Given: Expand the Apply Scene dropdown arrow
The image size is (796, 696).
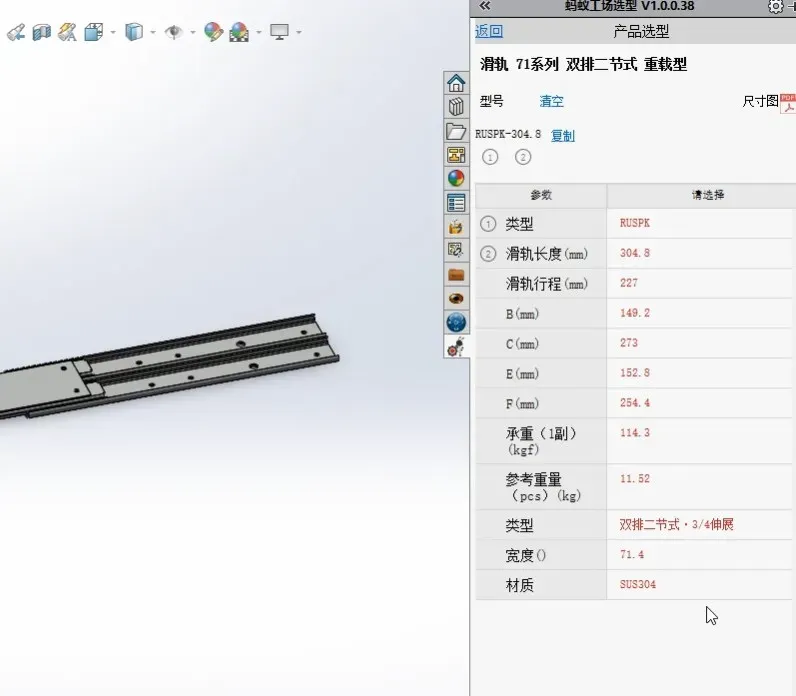Looking at the screenshot, I should (259, 32).
